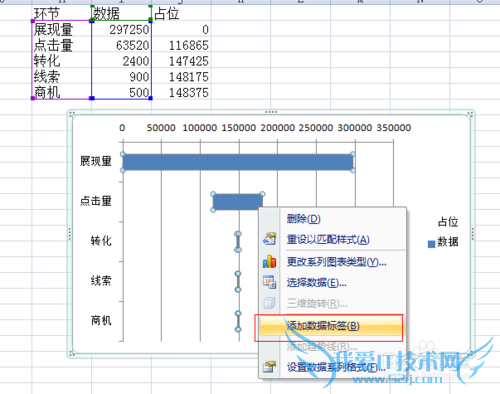Click the 点击量 category axis label
Viewport: 500px width, 394px height.
(x=95, y=201)
